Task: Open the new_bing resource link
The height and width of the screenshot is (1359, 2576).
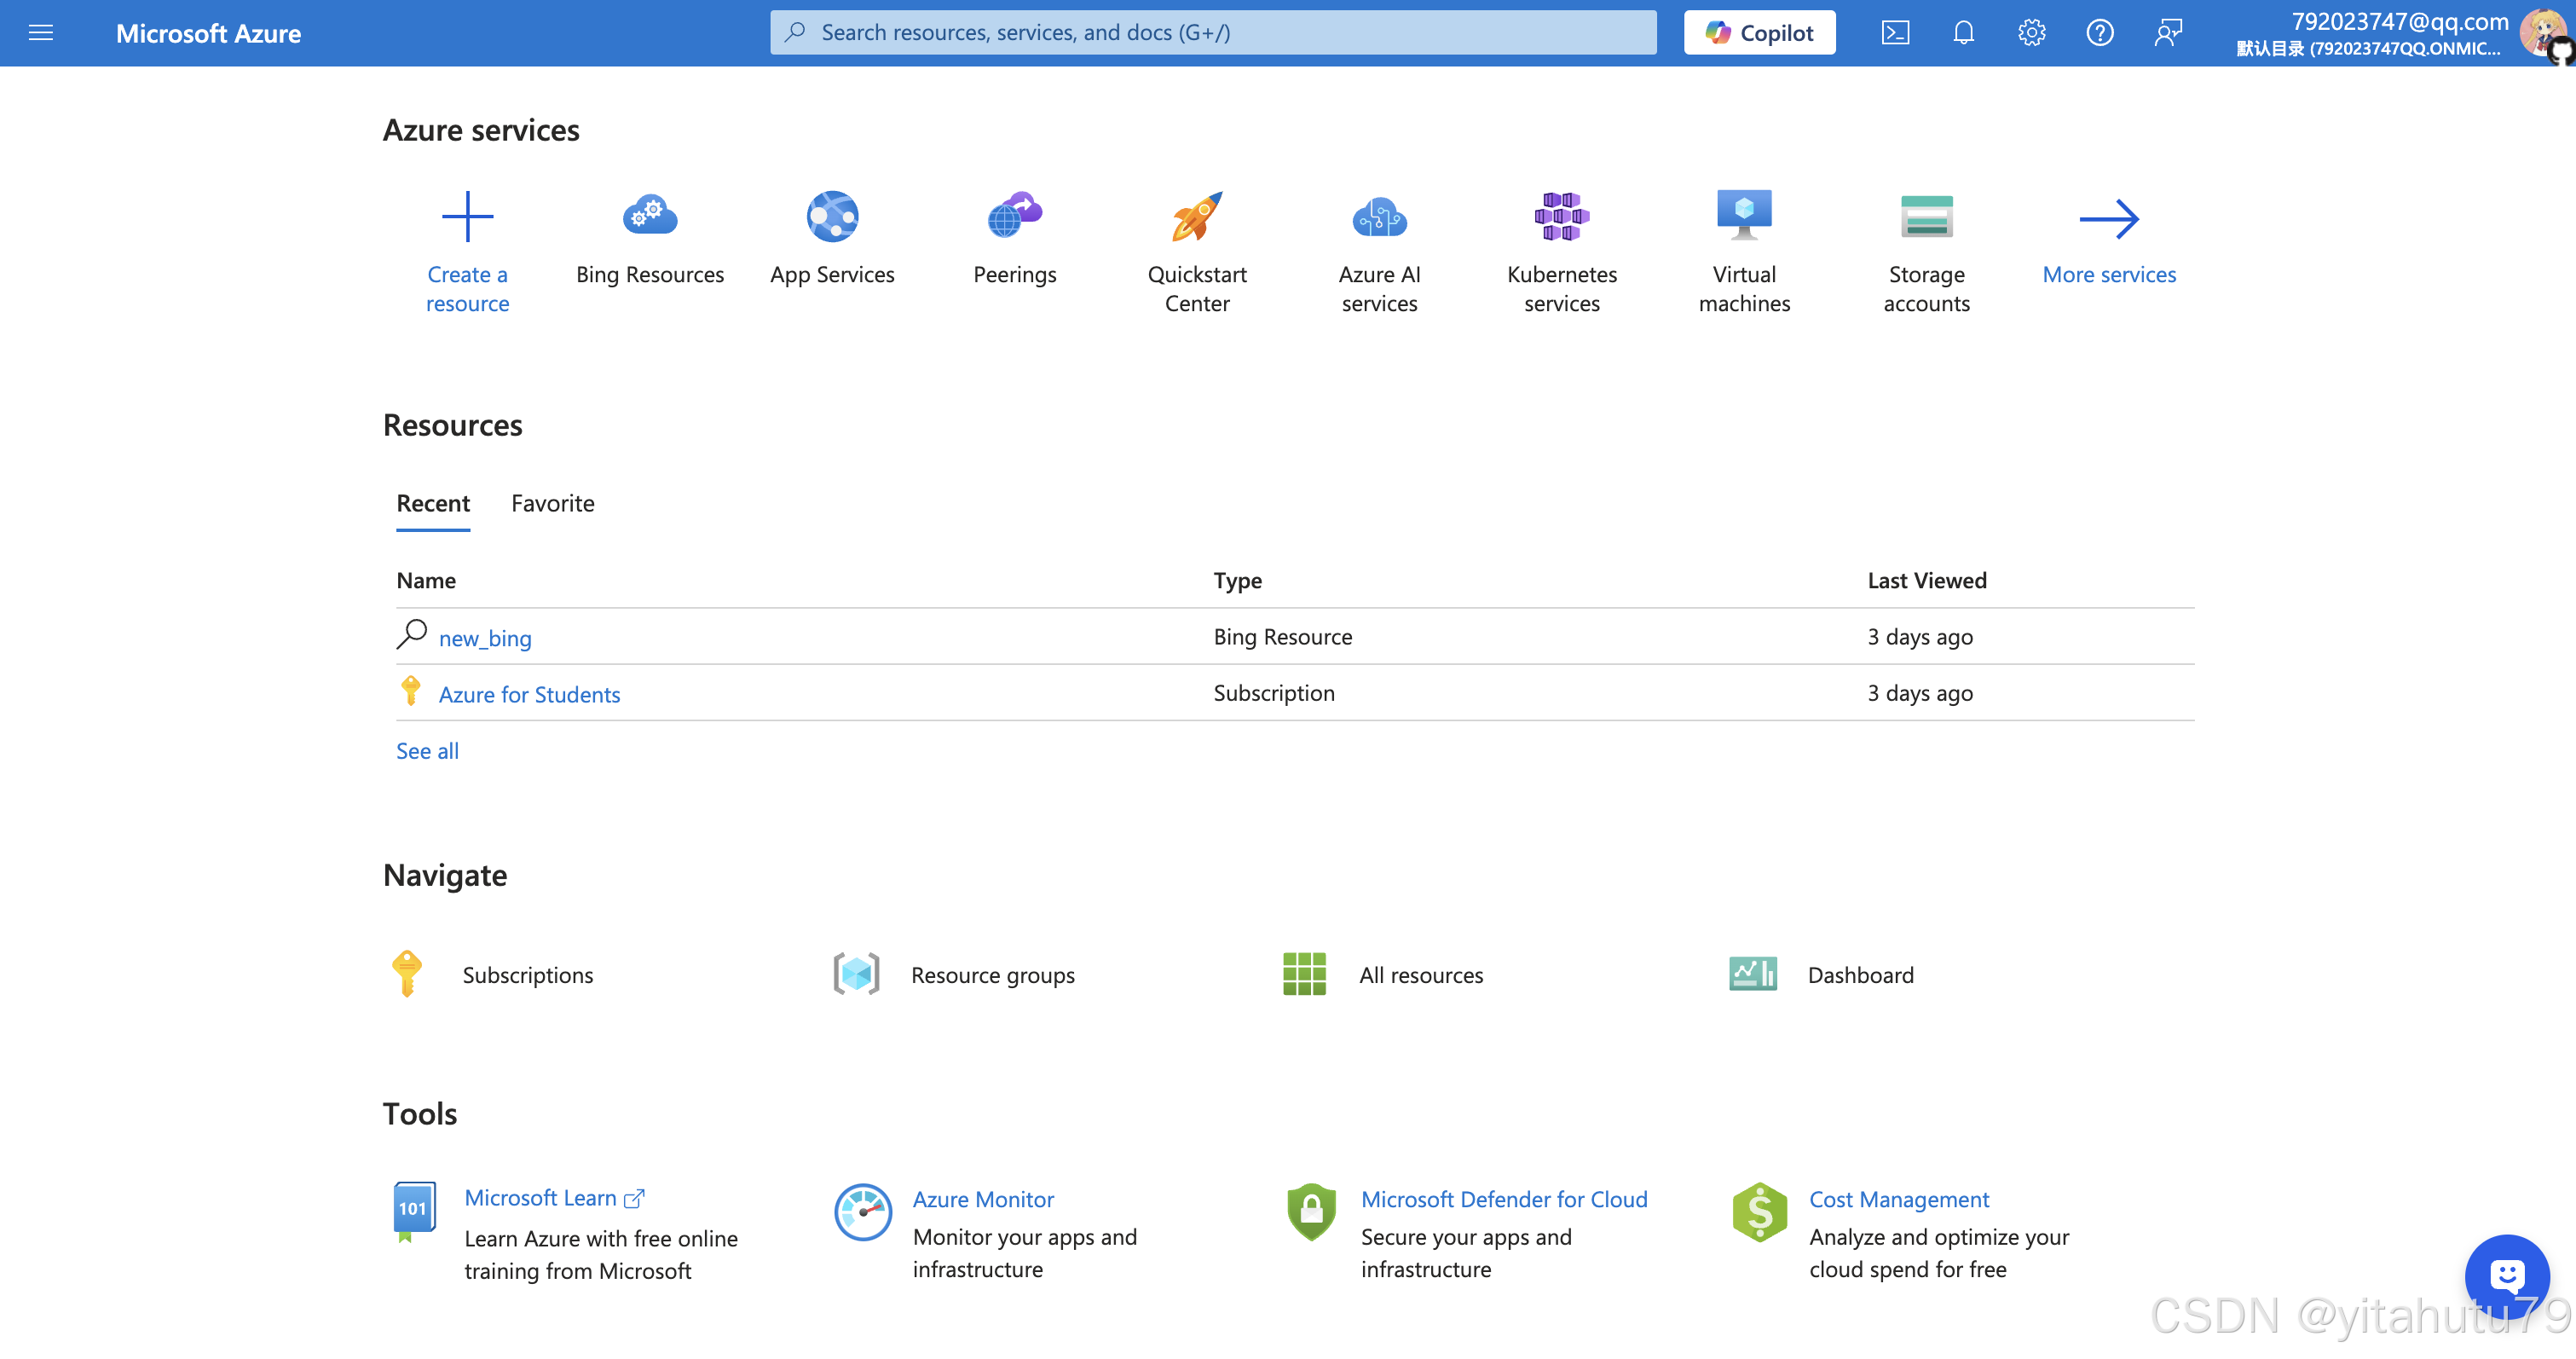Action: [485, 638]
